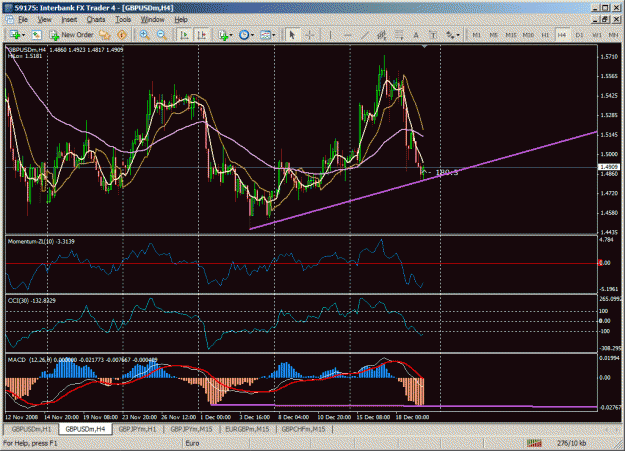The image size is (625, 451).
Task: Switch timeframe to W1
Action: pos(596,35)
